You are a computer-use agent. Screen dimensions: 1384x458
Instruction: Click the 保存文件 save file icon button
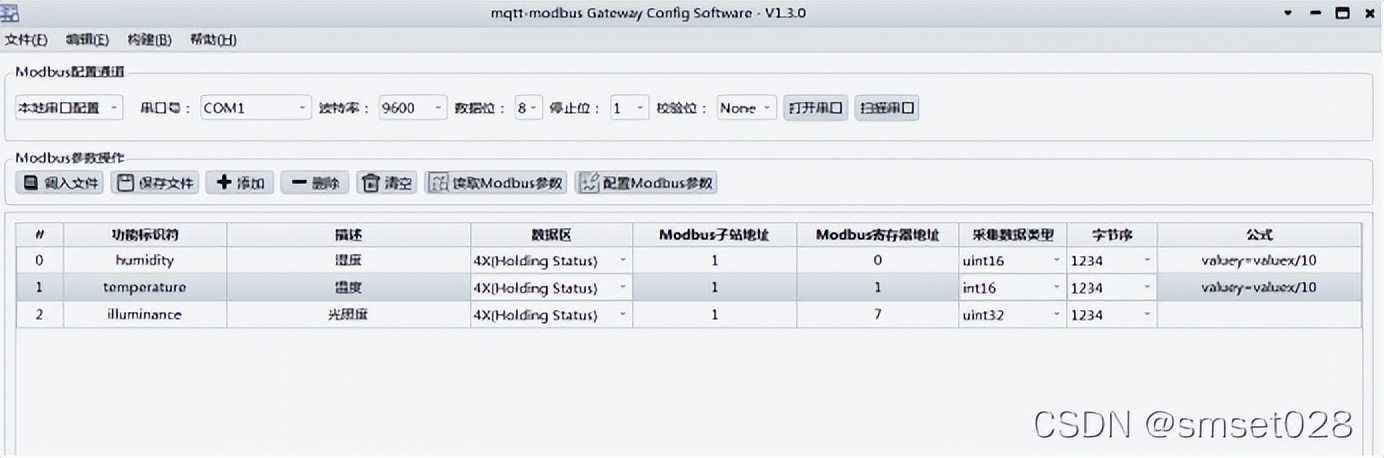pos(154,183)
